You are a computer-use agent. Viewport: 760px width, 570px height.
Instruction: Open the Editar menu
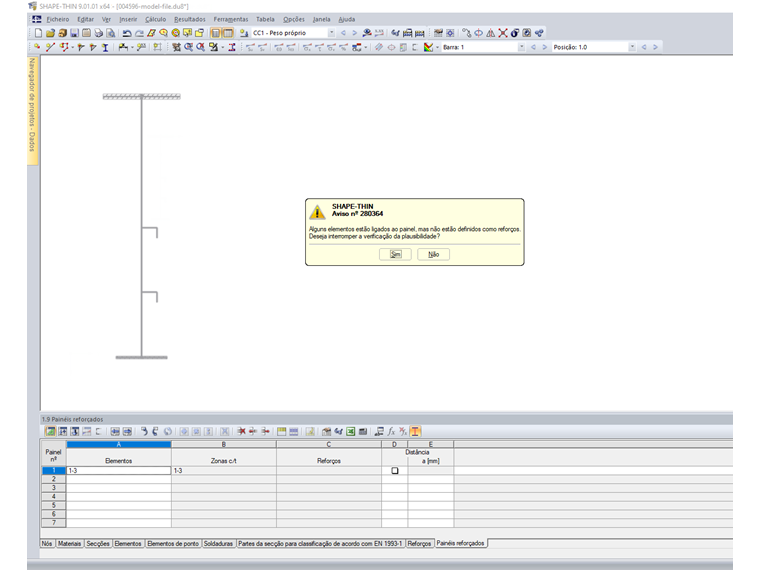(86, 19)
